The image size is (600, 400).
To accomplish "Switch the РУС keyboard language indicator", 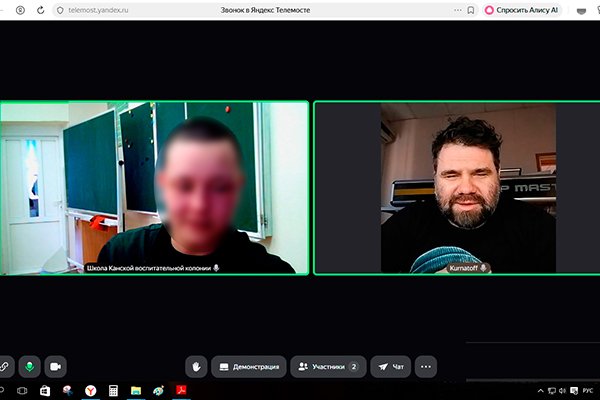I will (588, 391).
